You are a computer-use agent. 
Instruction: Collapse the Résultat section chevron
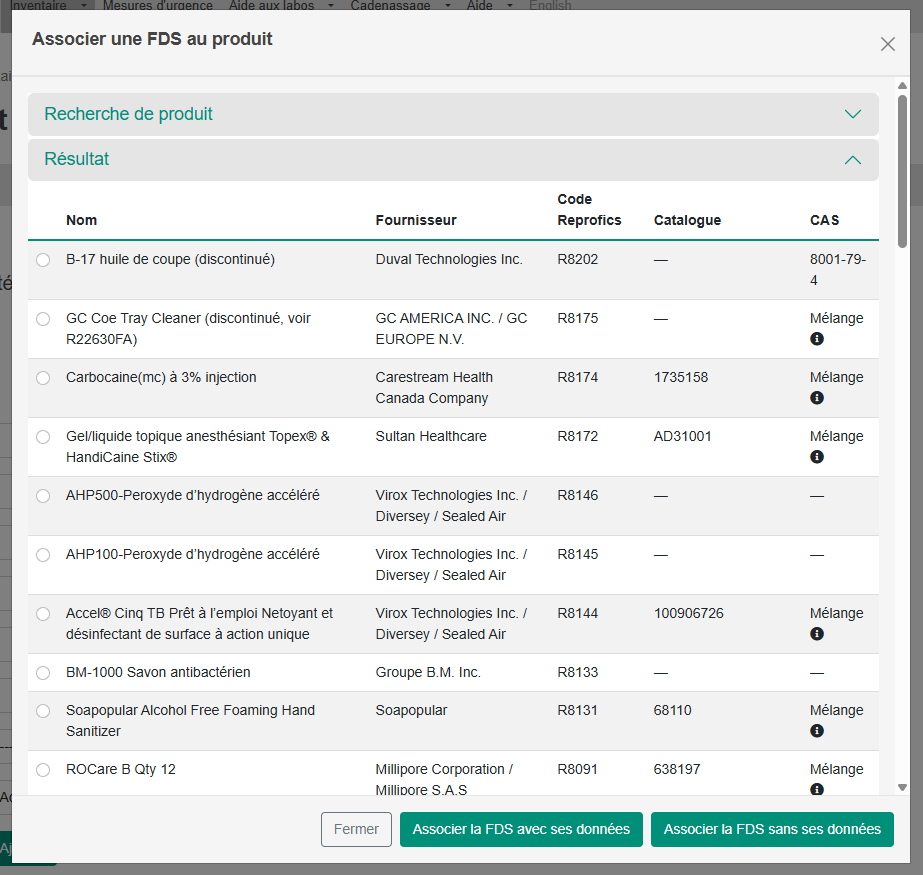click(852, 160)
